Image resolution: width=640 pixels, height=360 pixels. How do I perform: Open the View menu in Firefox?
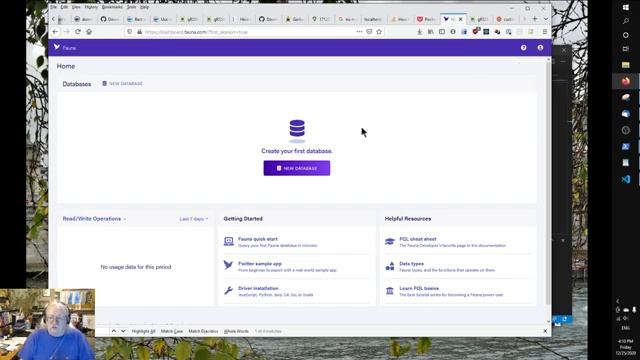[76, 7]
